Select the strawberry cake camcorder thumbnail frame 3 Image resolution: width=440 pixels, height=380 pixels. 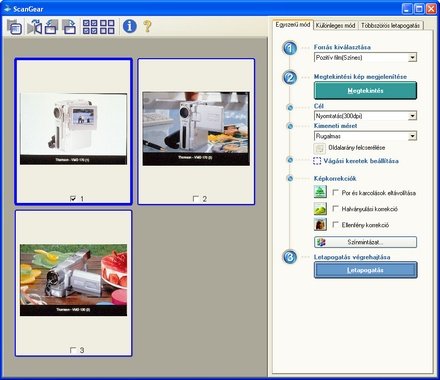pos(73,280)
